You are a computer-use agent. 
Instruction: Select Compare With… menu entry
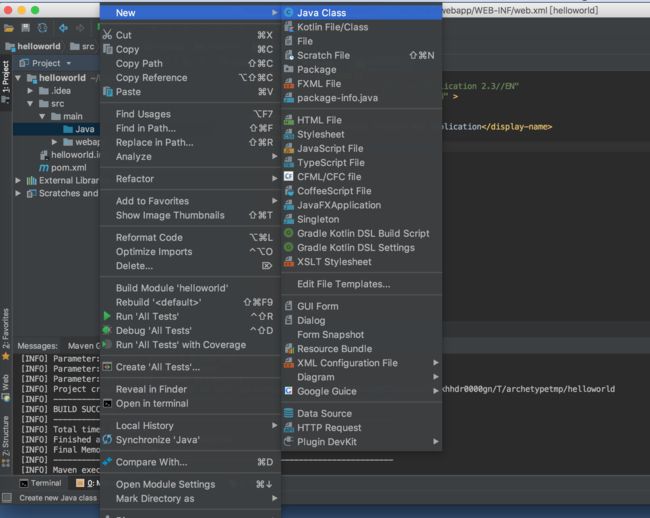[x=190, y=462]
